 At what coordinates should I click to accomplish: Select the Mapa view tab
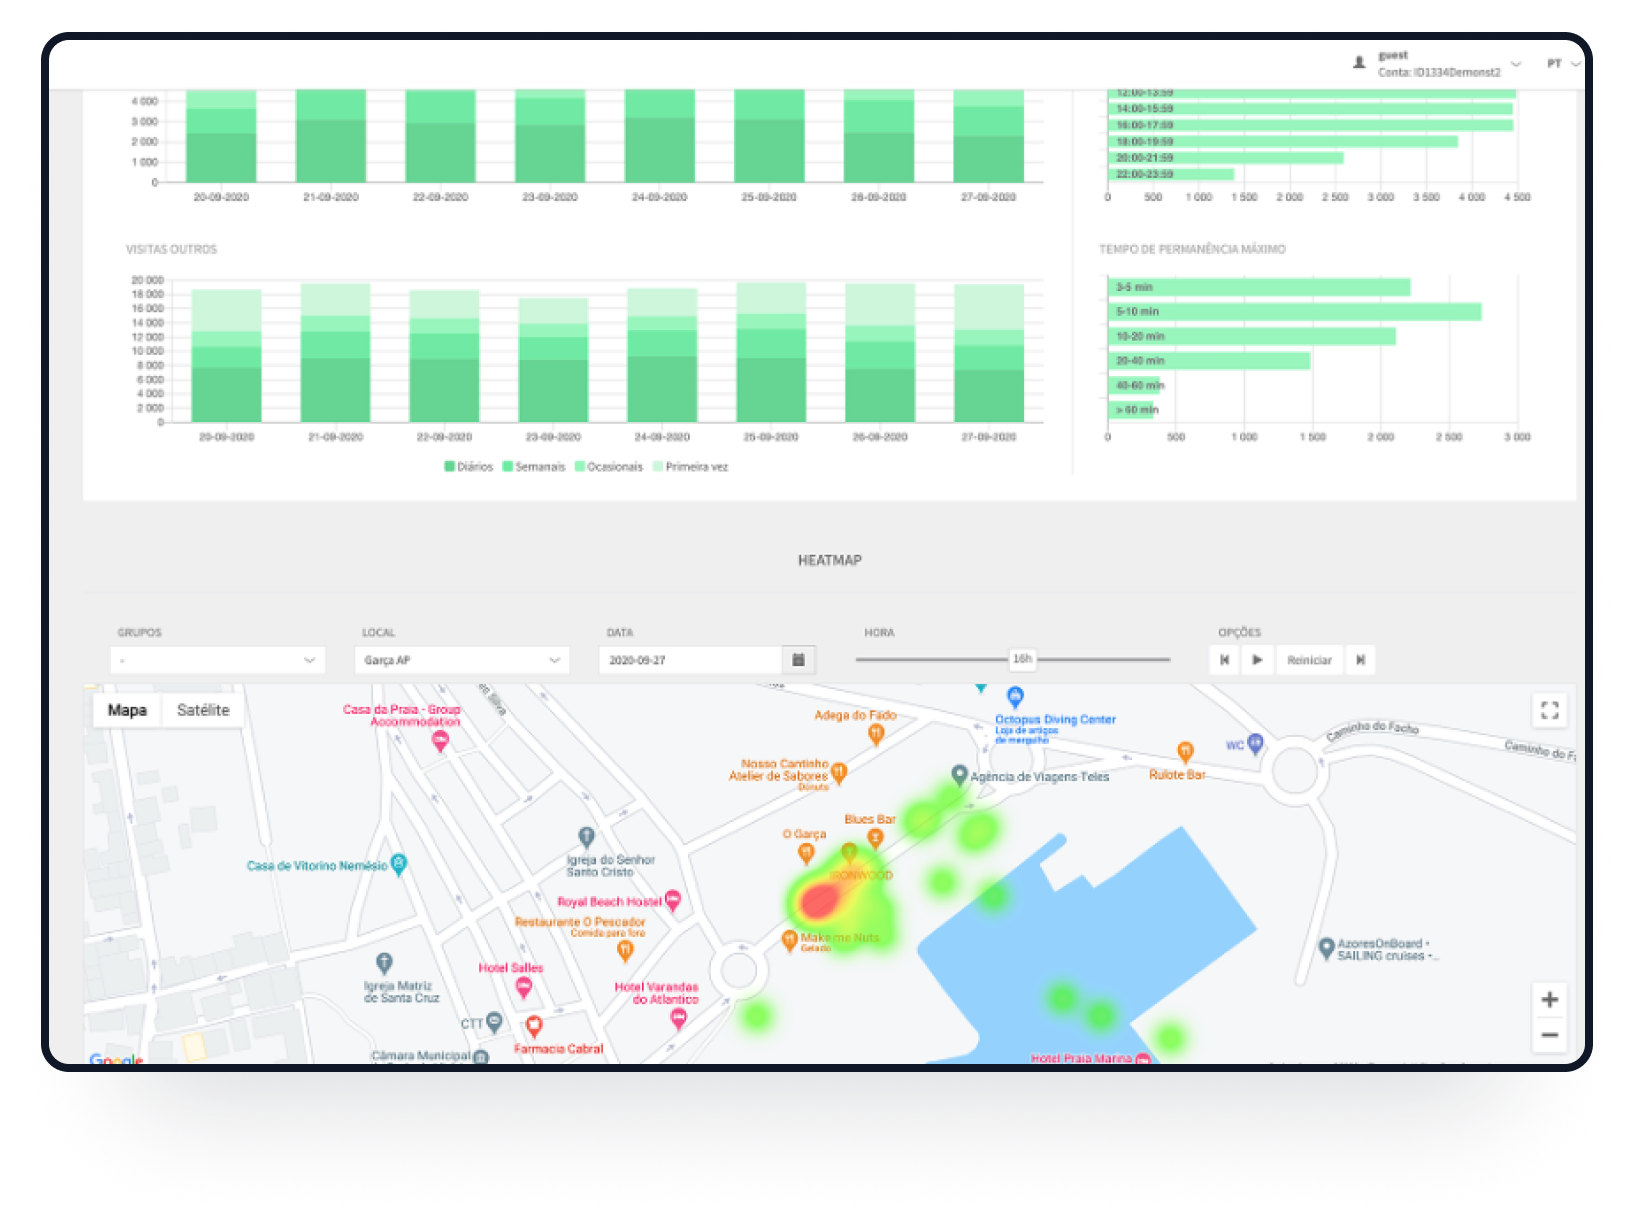pyautogui.click(x=127, y=710)
